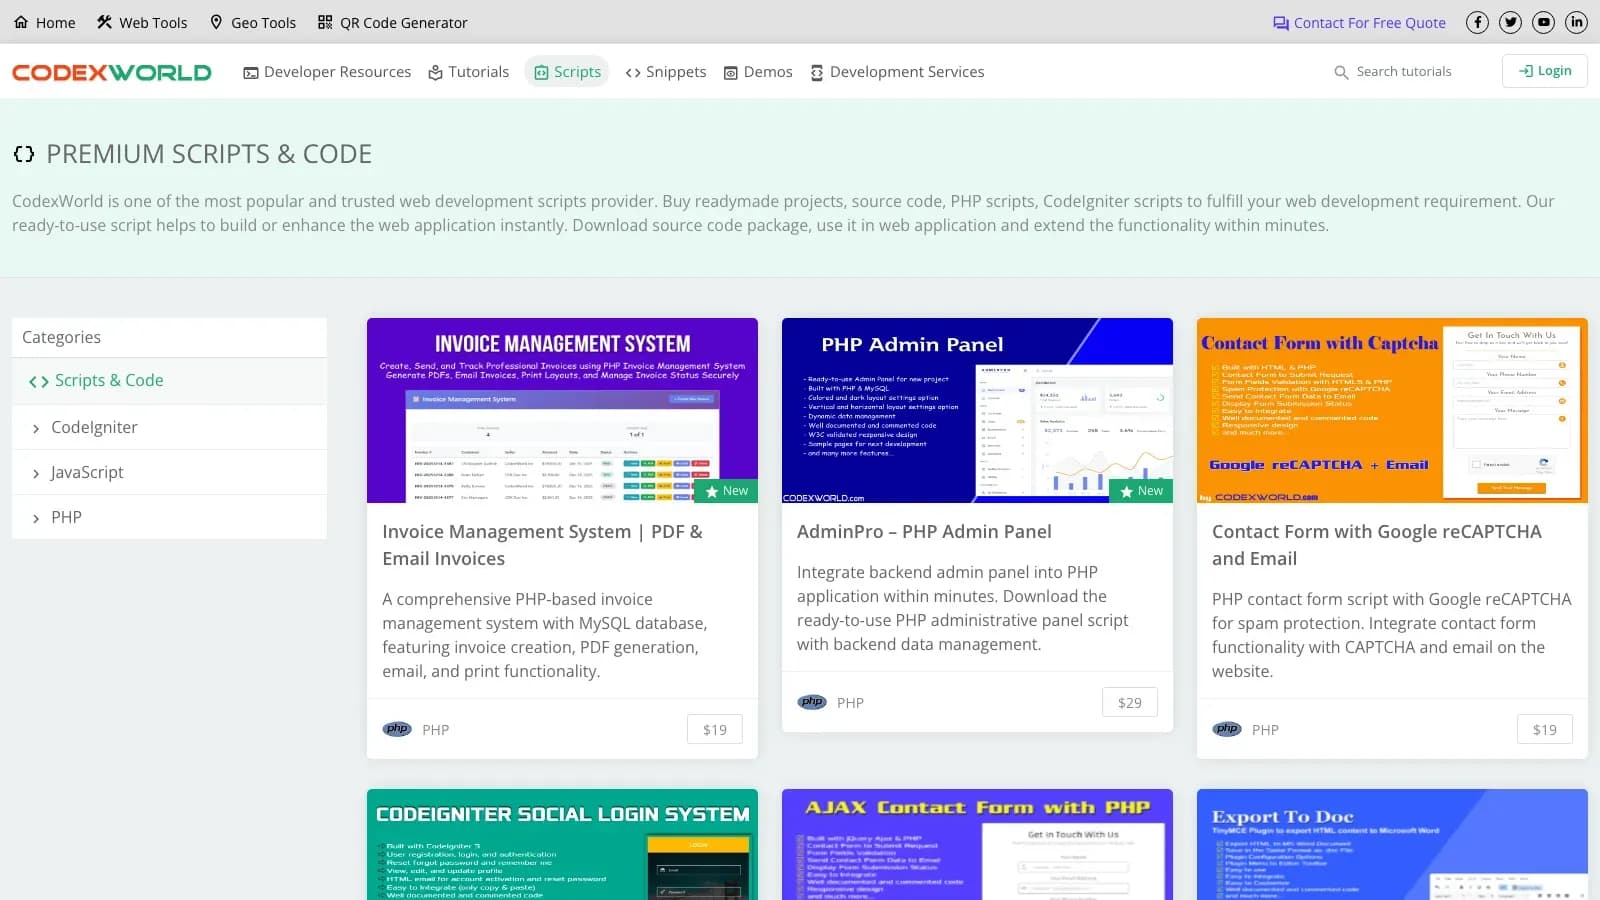The image size is (1600, 900).
Task: Click the Contact For Free Quote chat icon
Action: 1281,23
